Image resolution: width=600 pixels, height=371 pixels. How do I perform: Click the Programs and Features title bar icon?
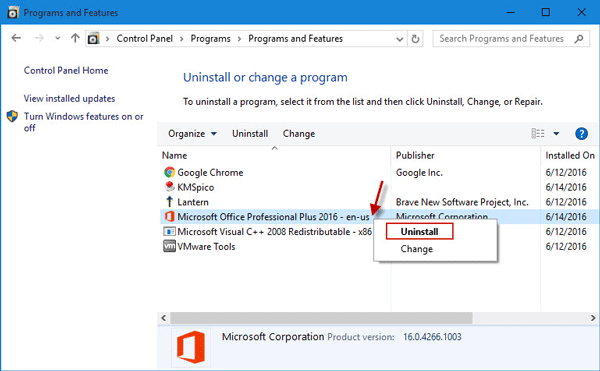click(x=13, y=13)
